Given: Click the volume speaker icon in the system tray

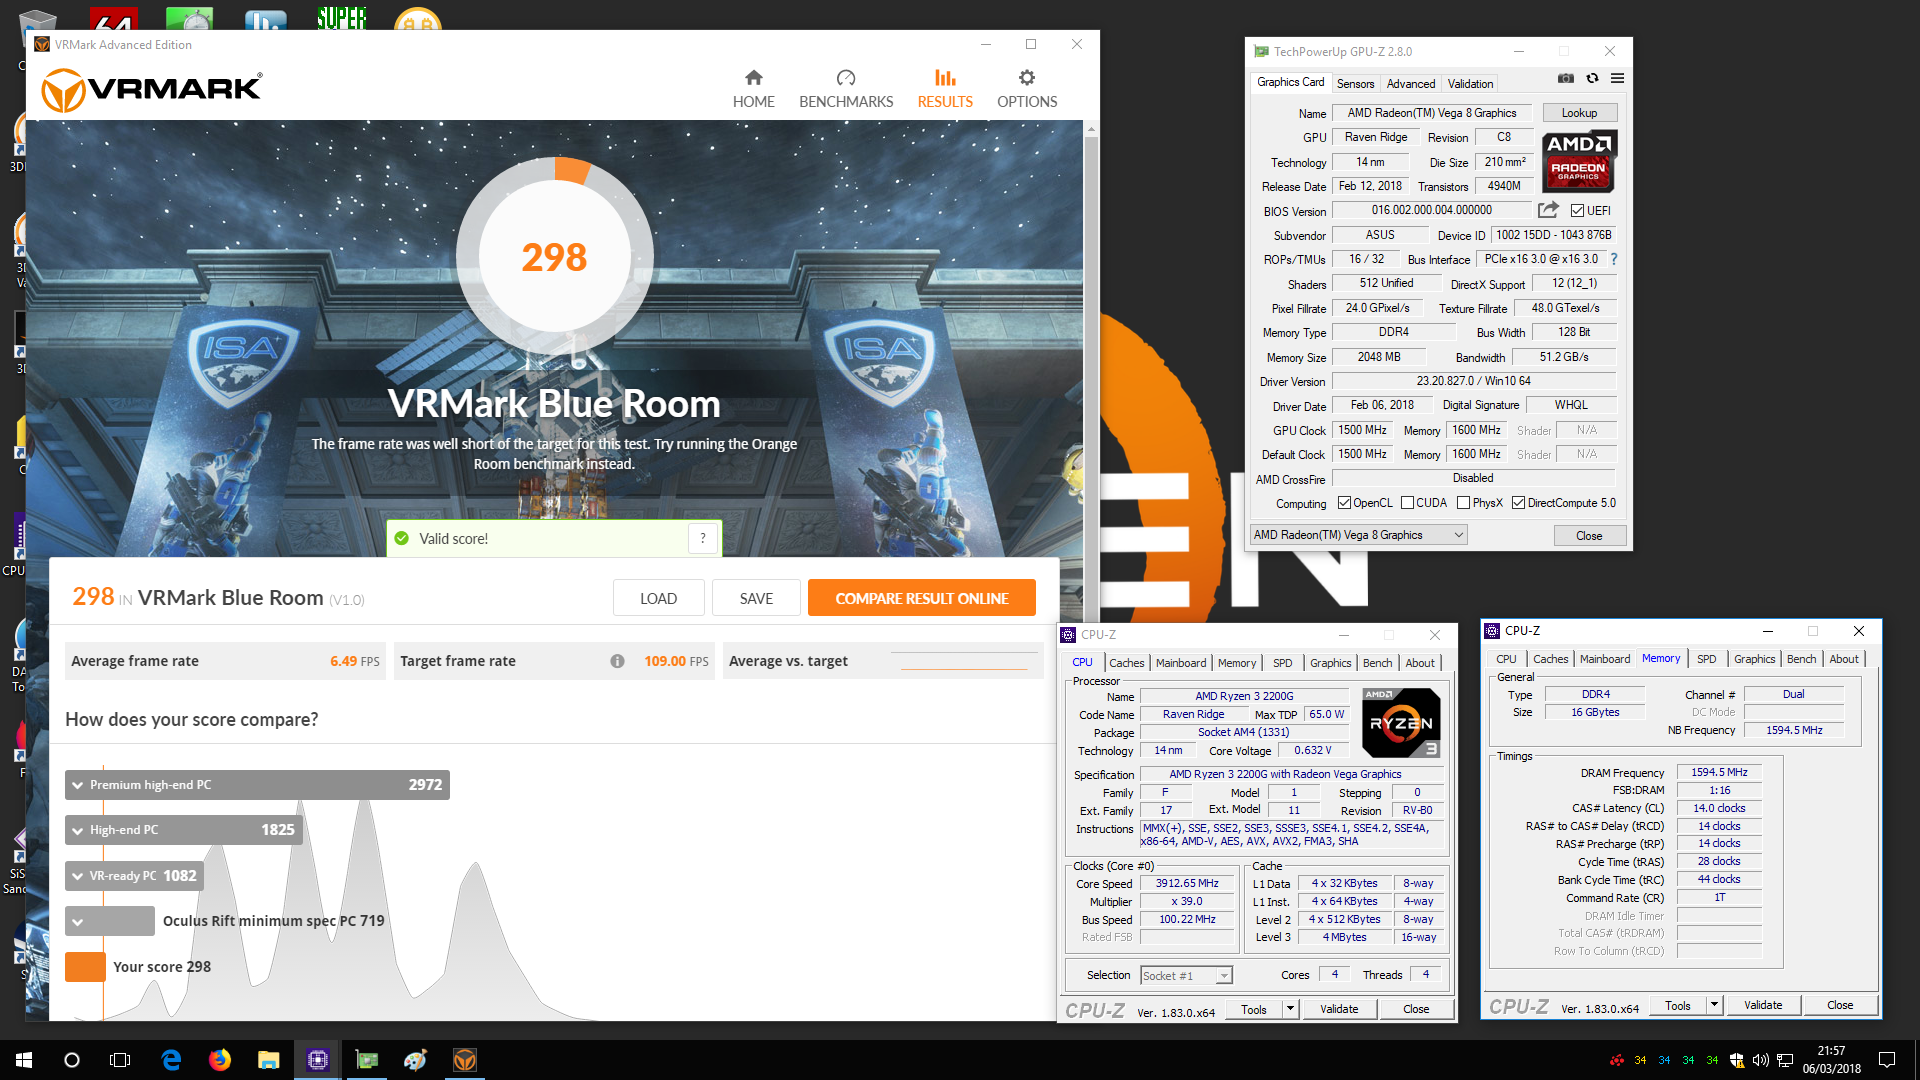Looking at the screenshot, I should click(1760, 1060).
